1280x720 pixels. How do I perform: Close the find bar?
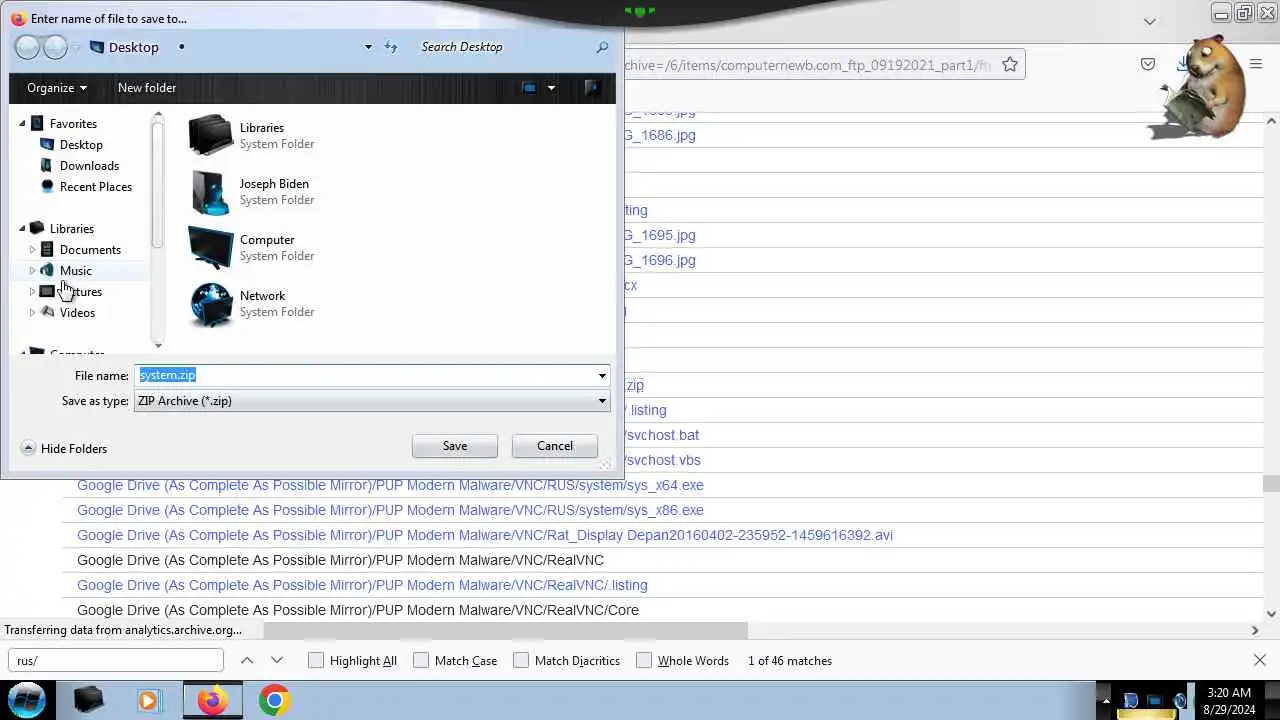[x=1260, y=660]
